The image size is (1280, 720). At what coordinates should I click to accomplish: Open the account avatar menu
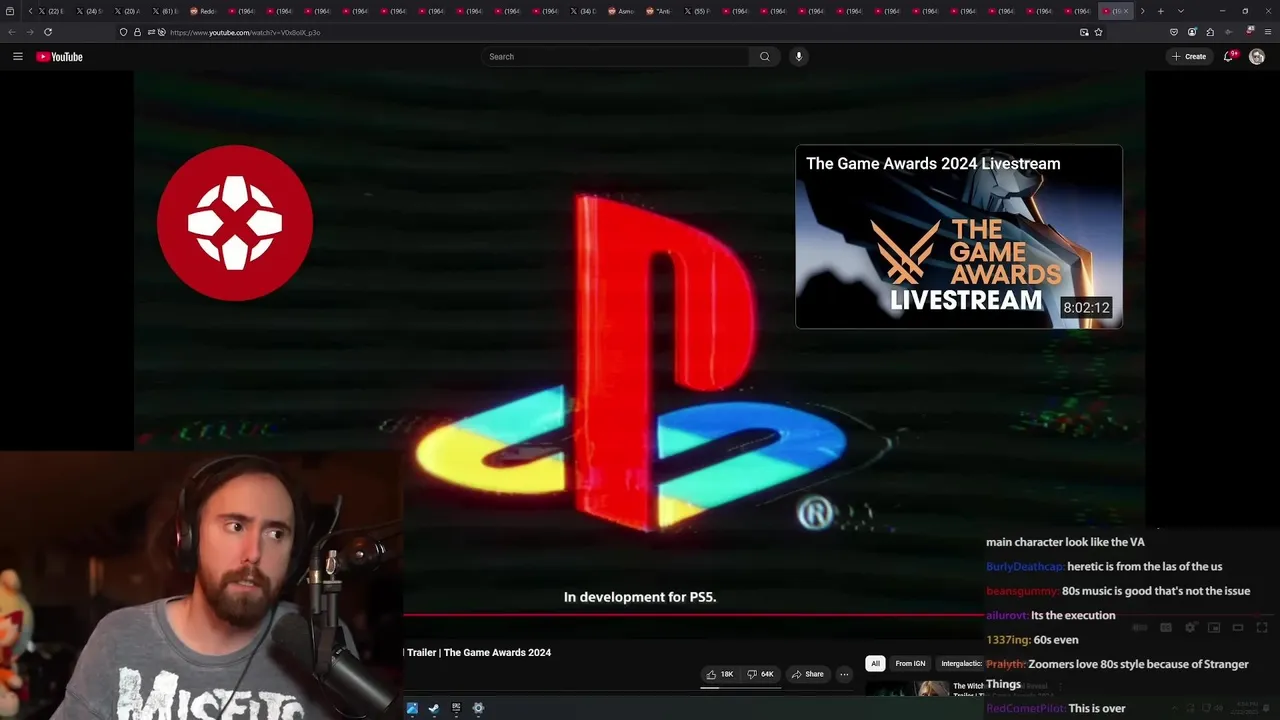point(1257,57)
